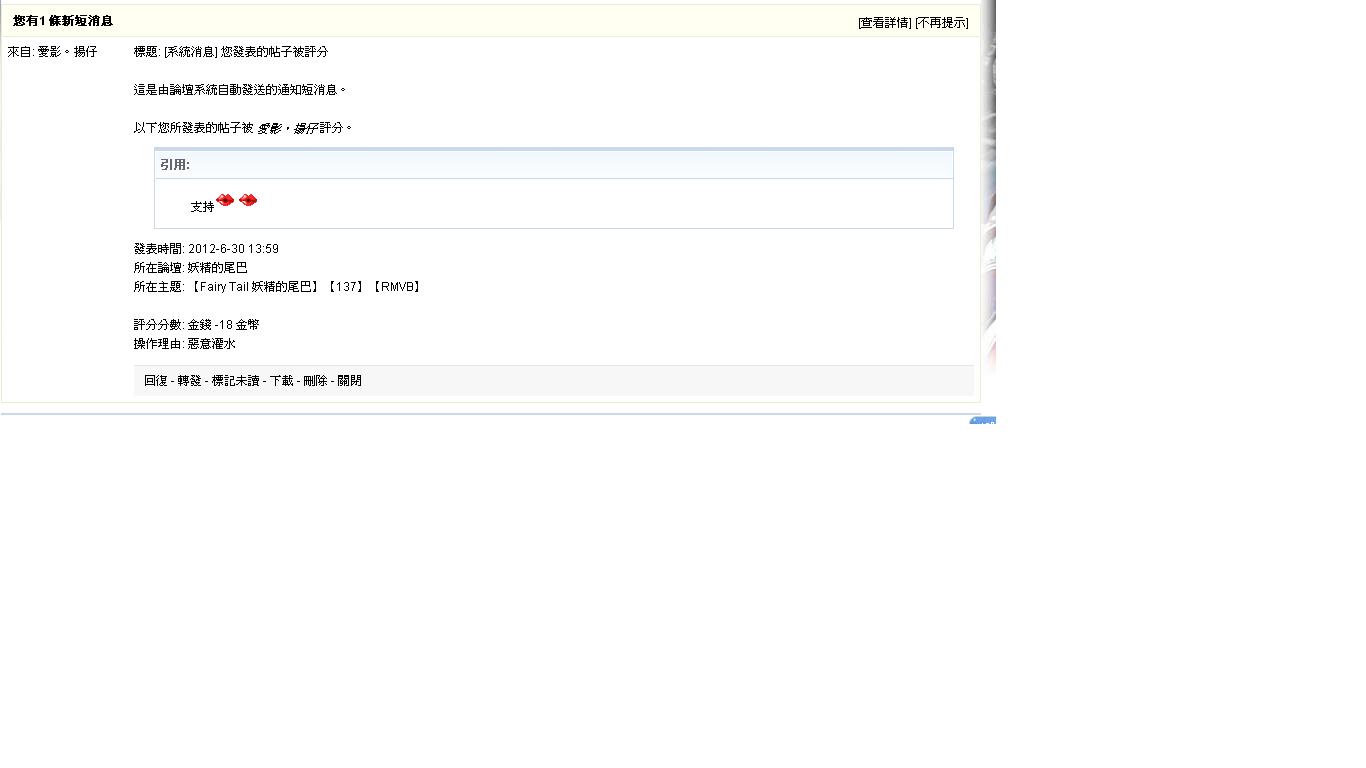
Task: Download the message using 下載
Action: (x=282, y=381)
